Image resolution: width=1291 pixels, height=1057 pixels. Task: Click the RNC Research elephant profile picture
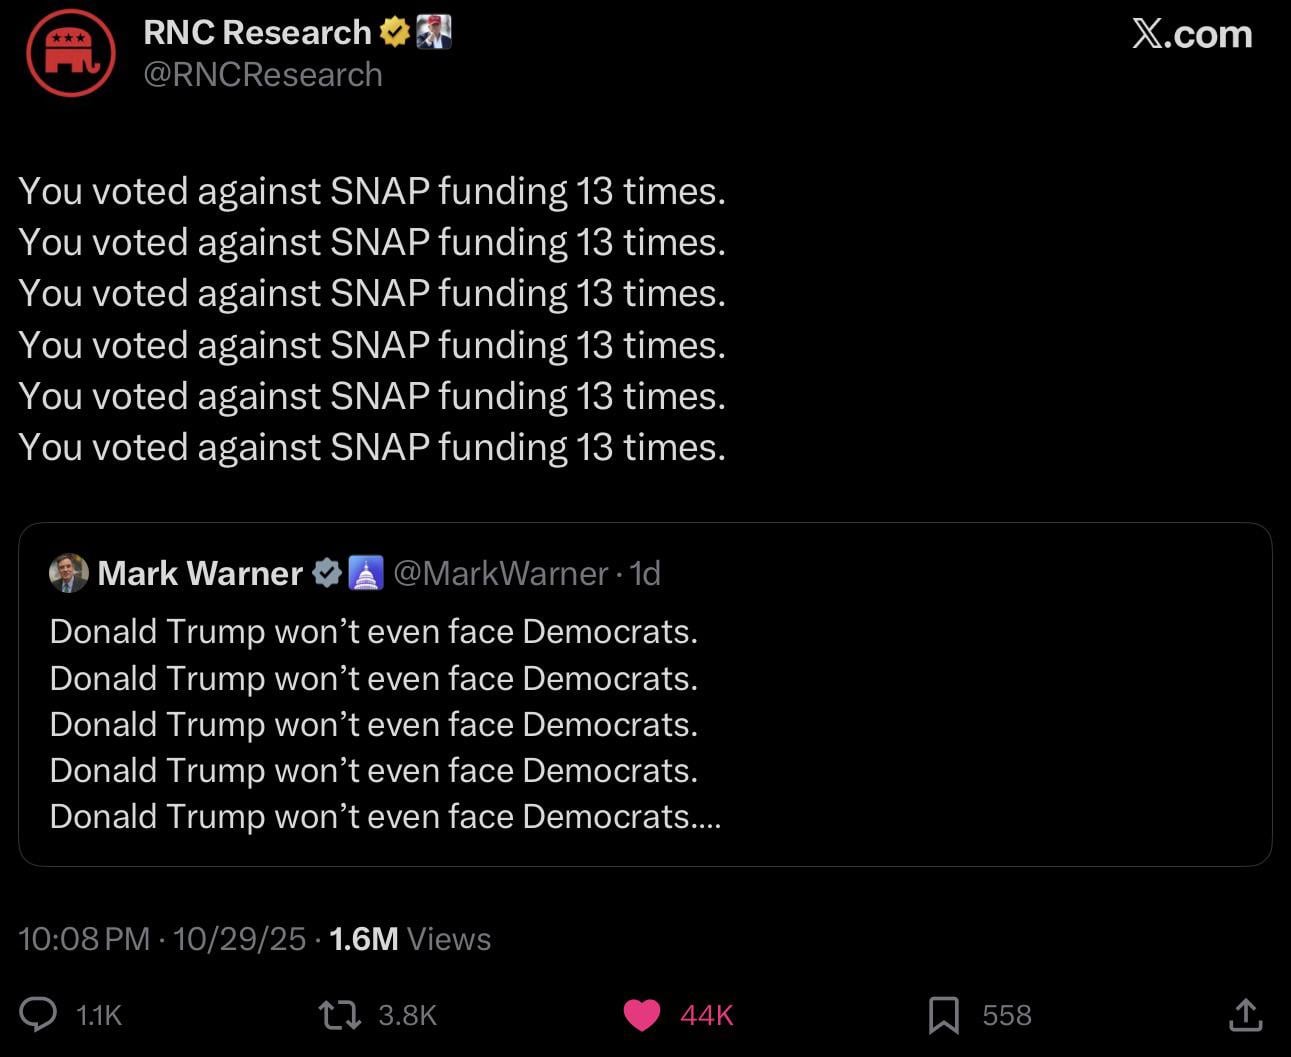(71, 52)
